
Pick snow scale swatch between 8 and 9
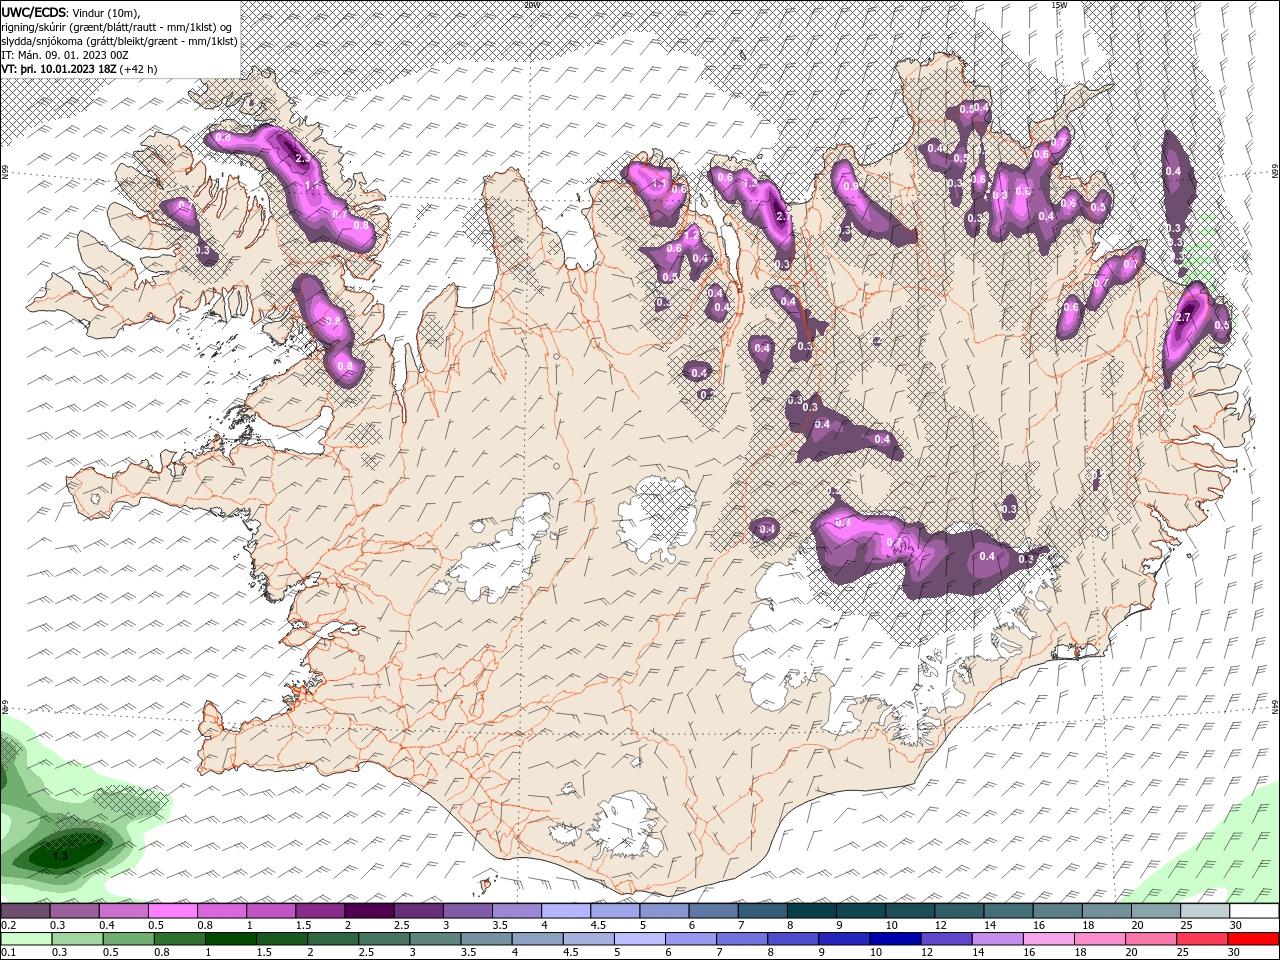[x=812, y=911]
